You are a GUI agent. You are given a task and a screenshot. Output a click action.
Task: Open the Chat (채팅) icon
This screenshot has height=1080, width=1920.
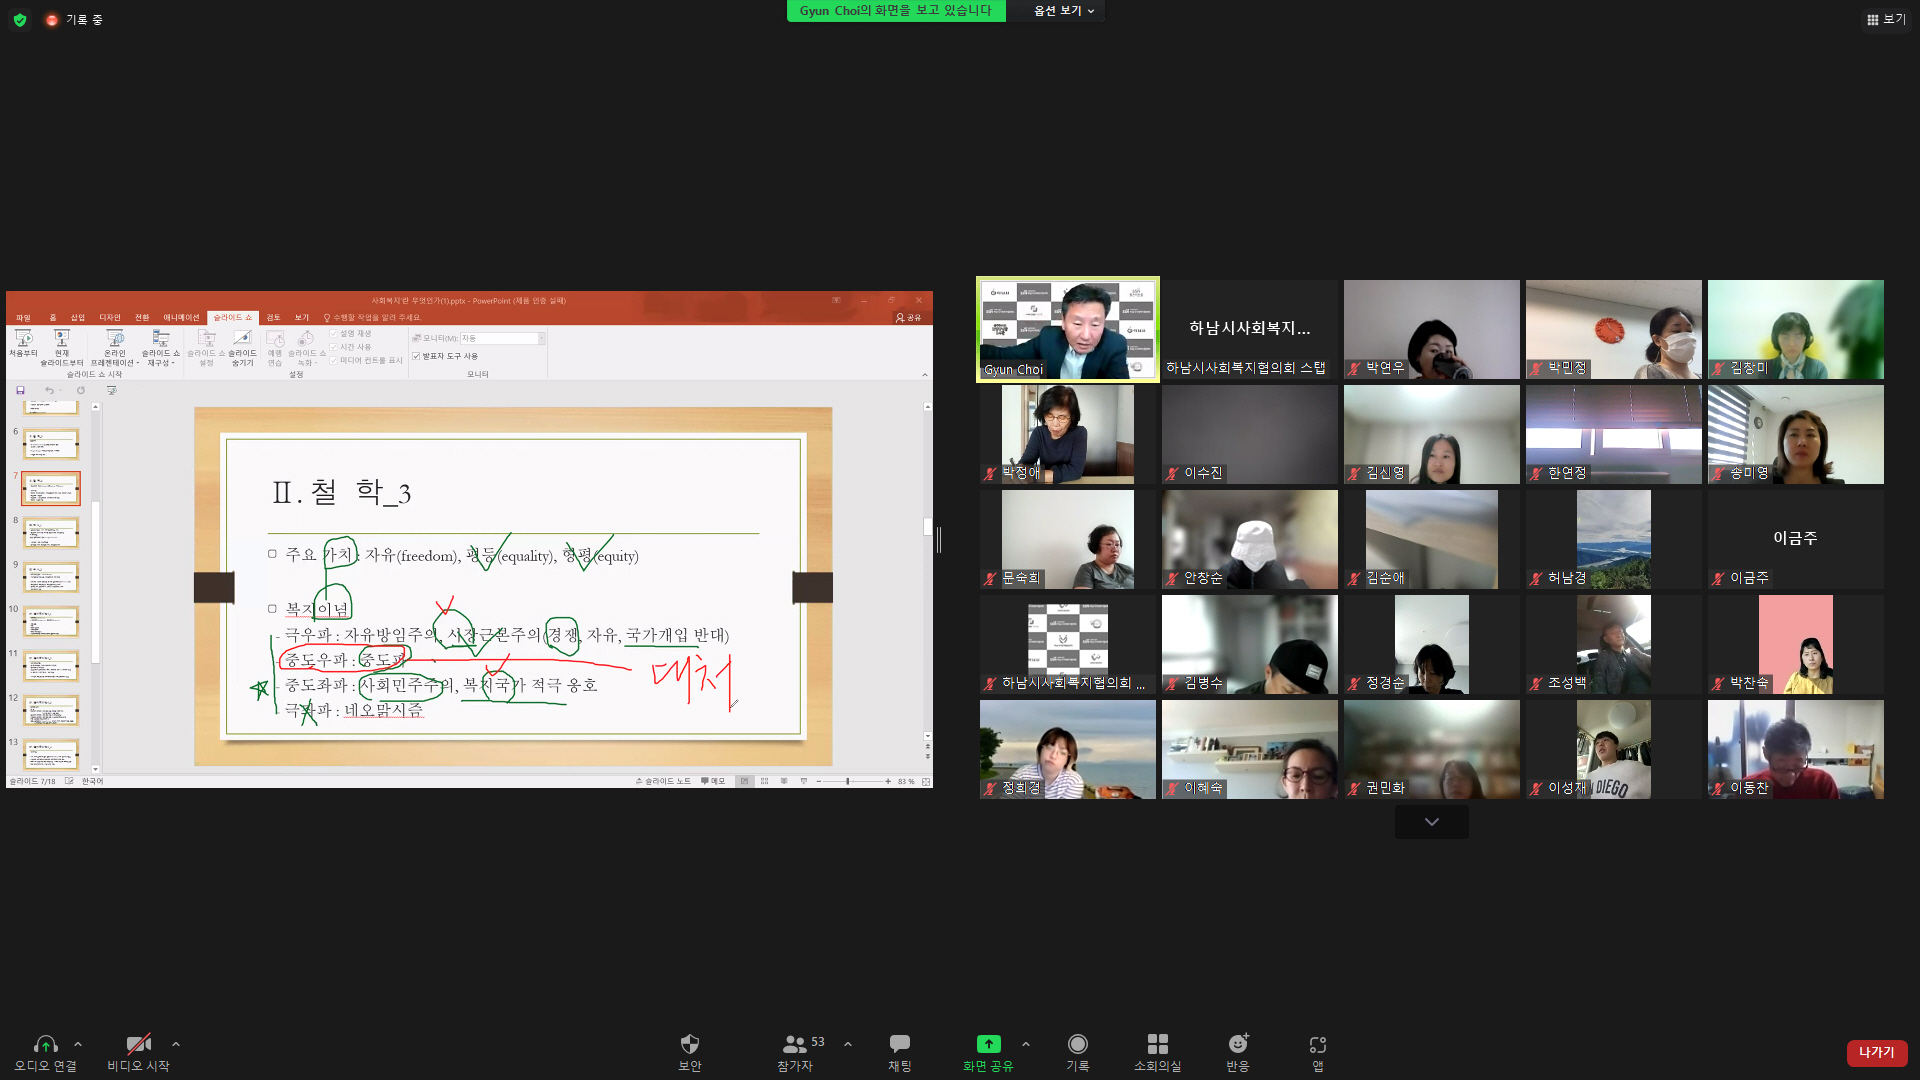[x=899, y=1044]
